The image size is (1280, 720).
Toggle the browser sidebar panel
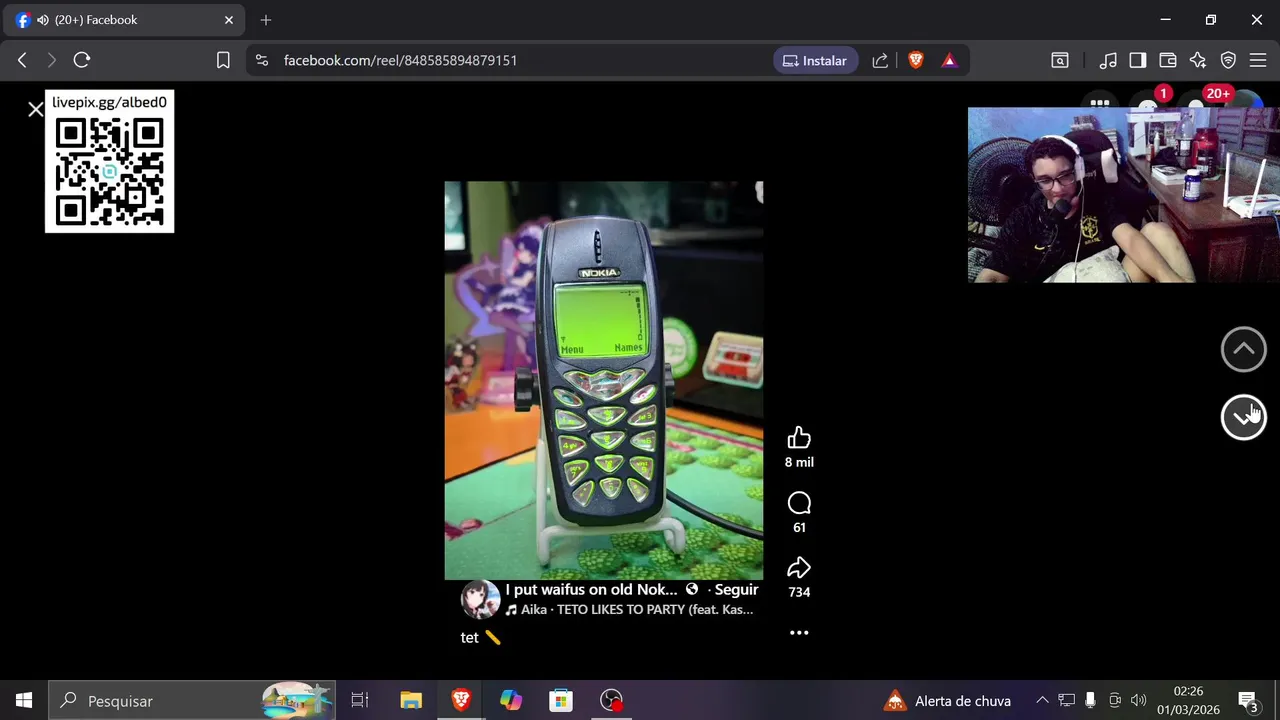tap(1138, 60)
